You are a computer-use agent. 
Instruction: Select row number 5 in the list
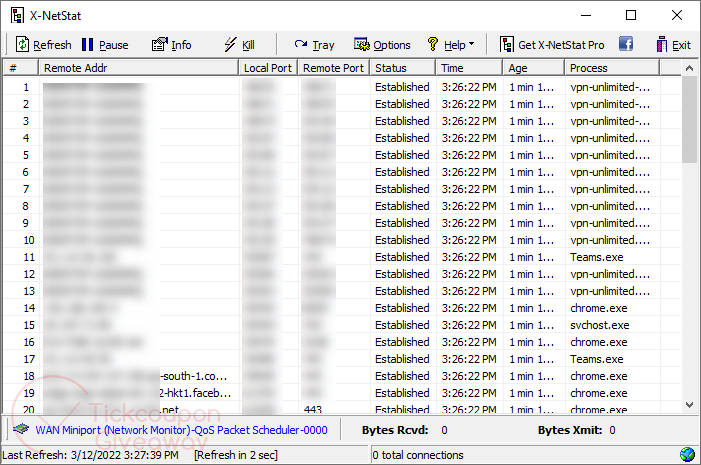(x=26, y=155)
